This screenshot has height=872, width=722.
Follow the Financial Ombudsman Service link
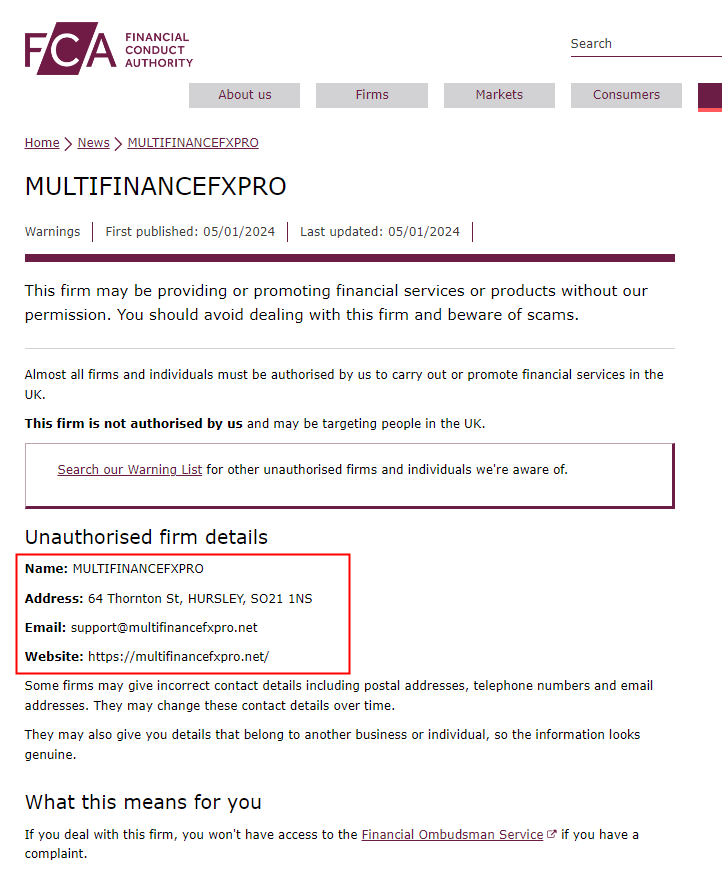pos(452,834)
